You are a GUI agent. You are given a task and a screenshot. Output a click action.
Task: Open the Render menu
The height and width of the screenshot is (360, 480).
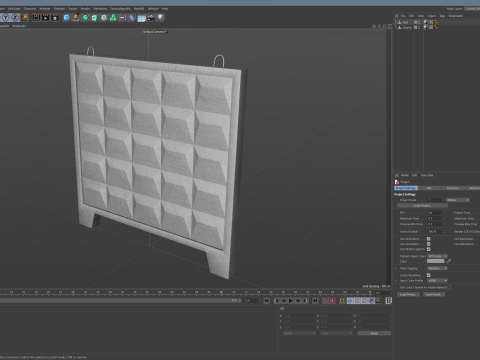pos(85,8)
